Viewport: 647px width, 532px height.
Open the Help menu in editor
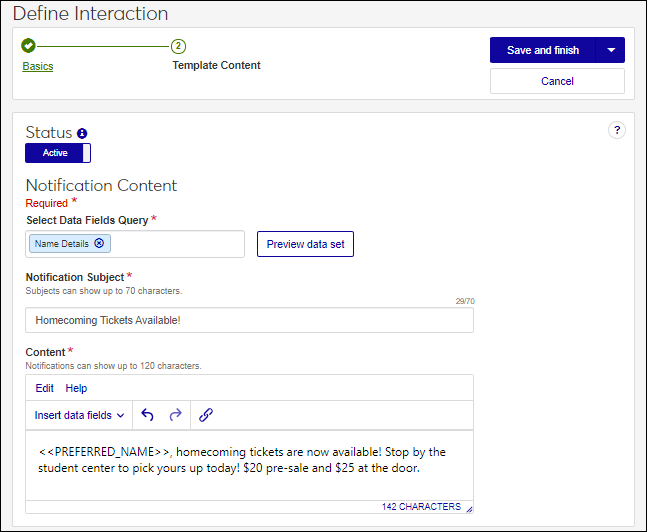[76, 388]
